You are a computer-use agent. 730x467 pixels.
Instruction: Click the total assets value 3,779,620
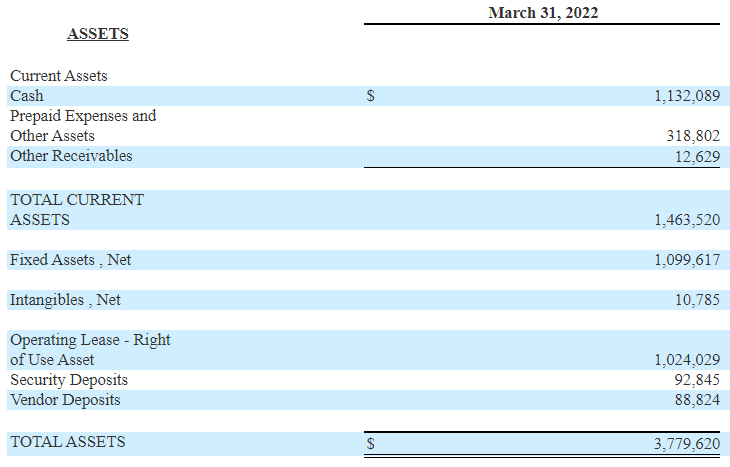point(686,442)
